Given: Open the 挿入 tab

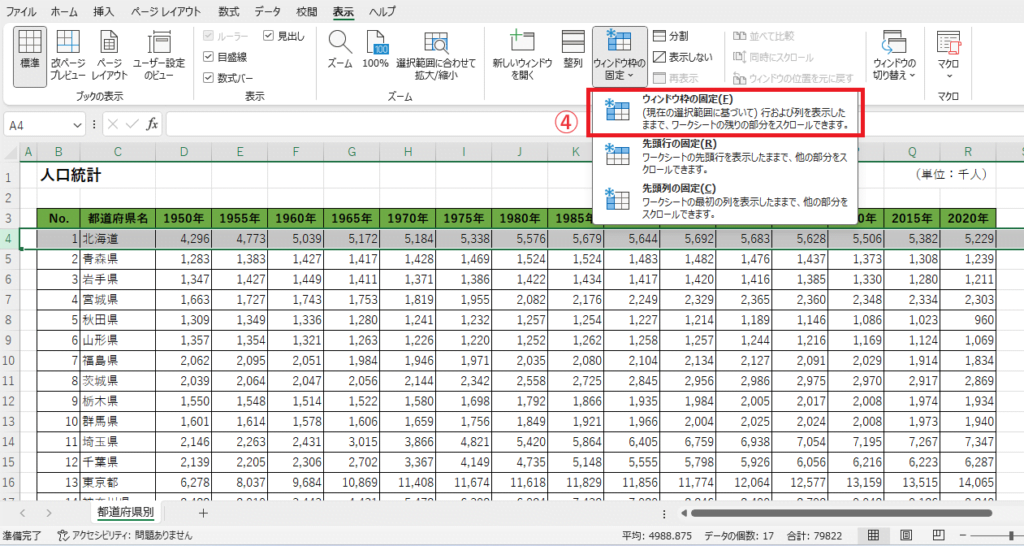Looking at the screenshot, I should (104, 12).
